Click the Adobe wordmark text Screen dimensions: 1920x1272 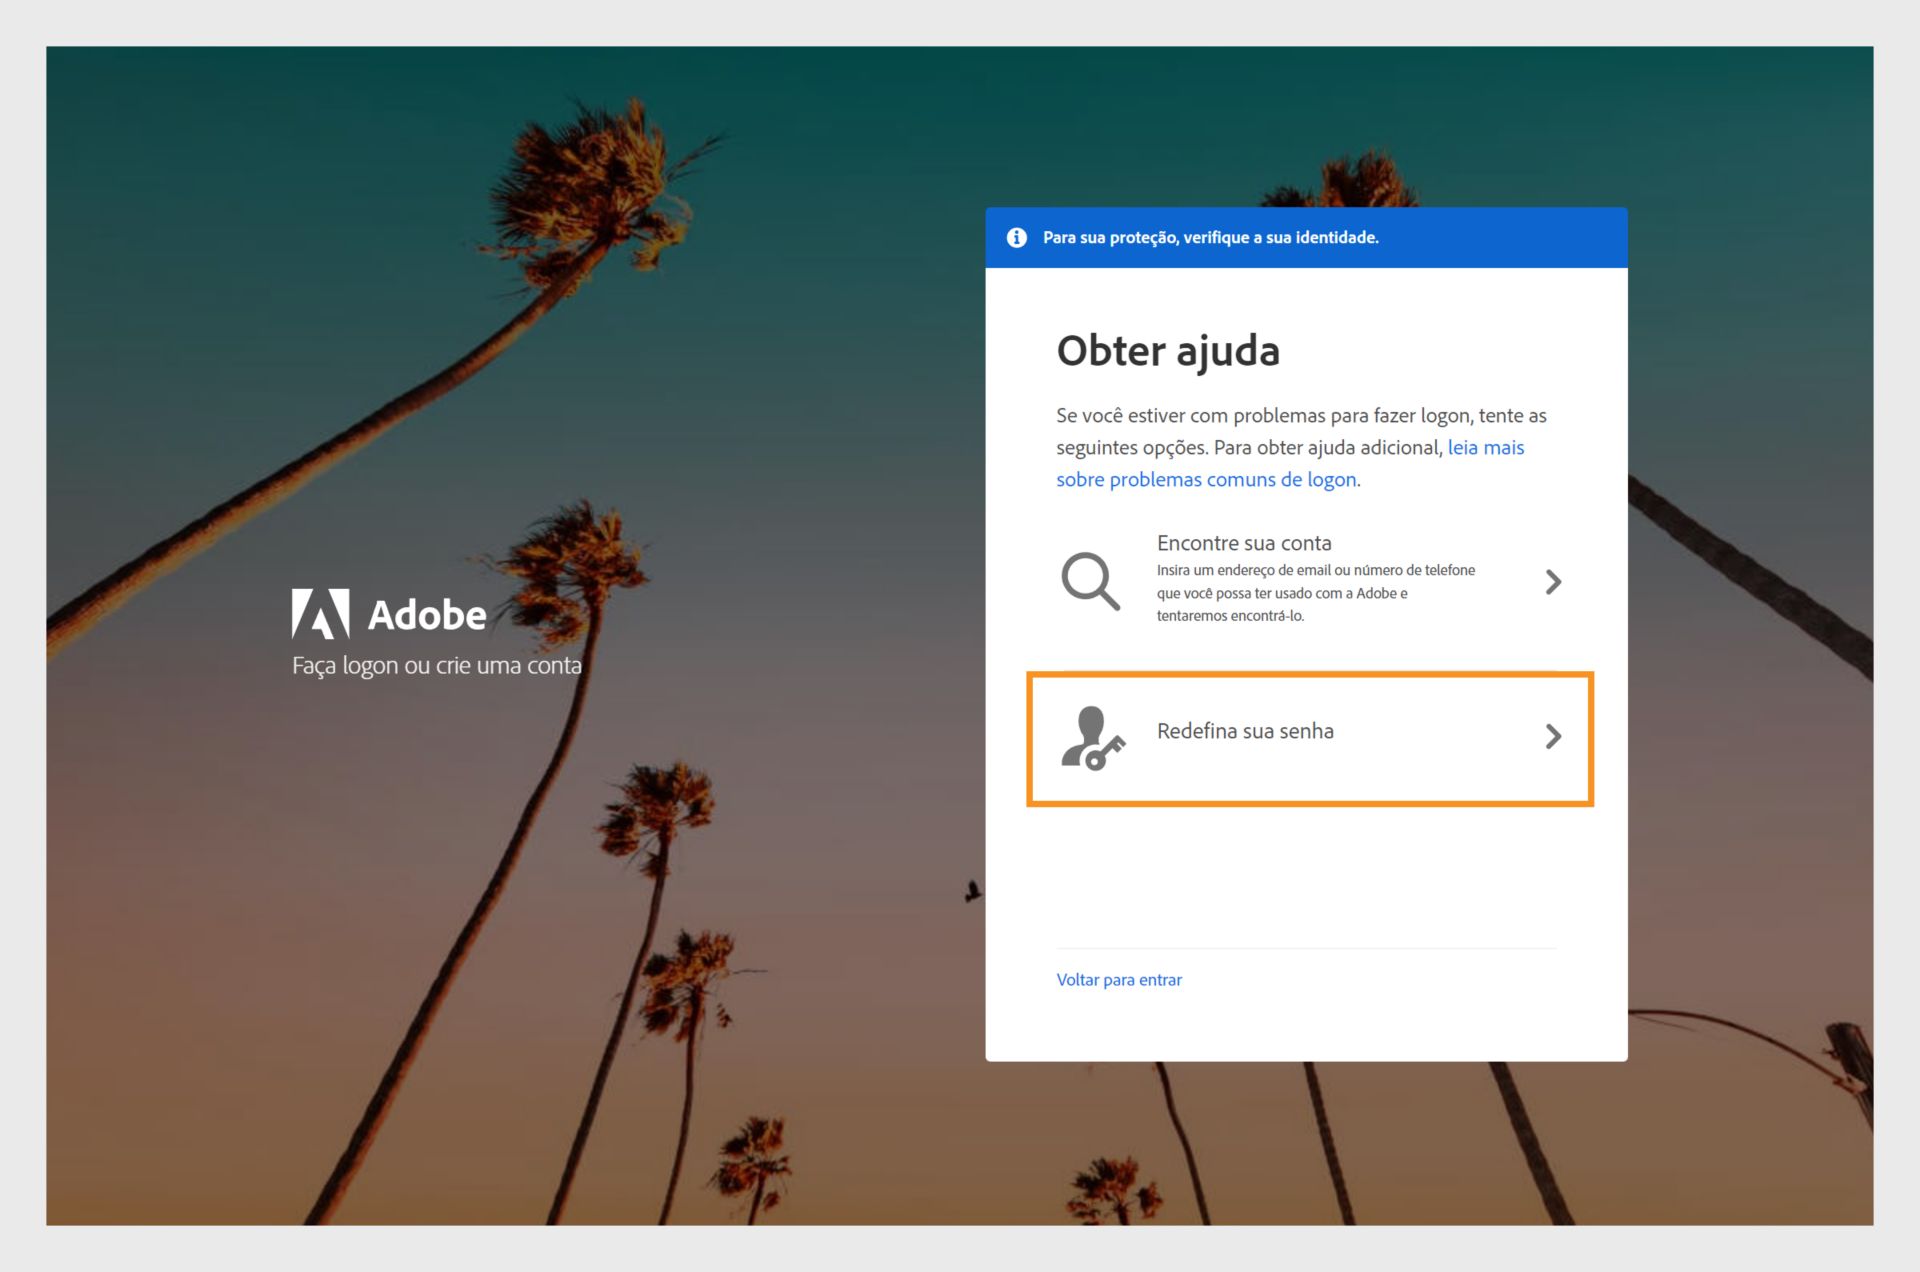427,615
